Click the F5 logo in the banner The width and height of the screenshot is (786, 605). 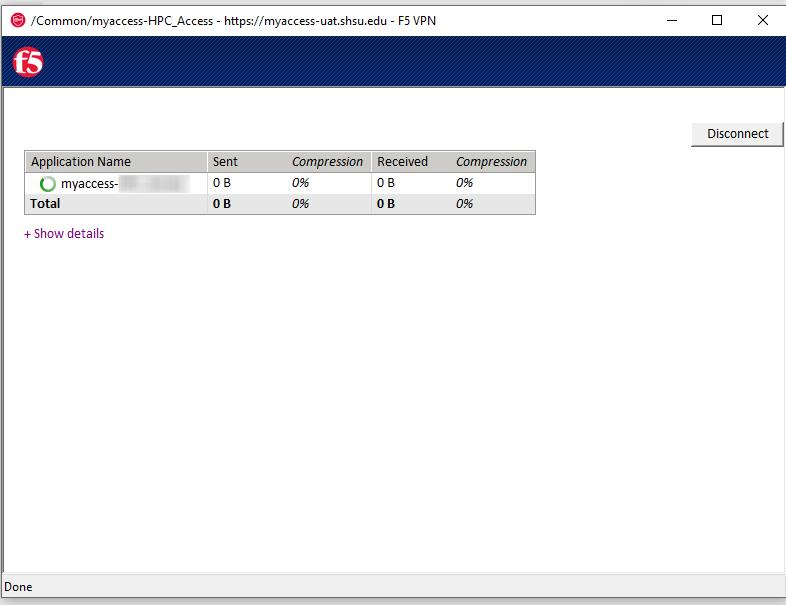27,62
